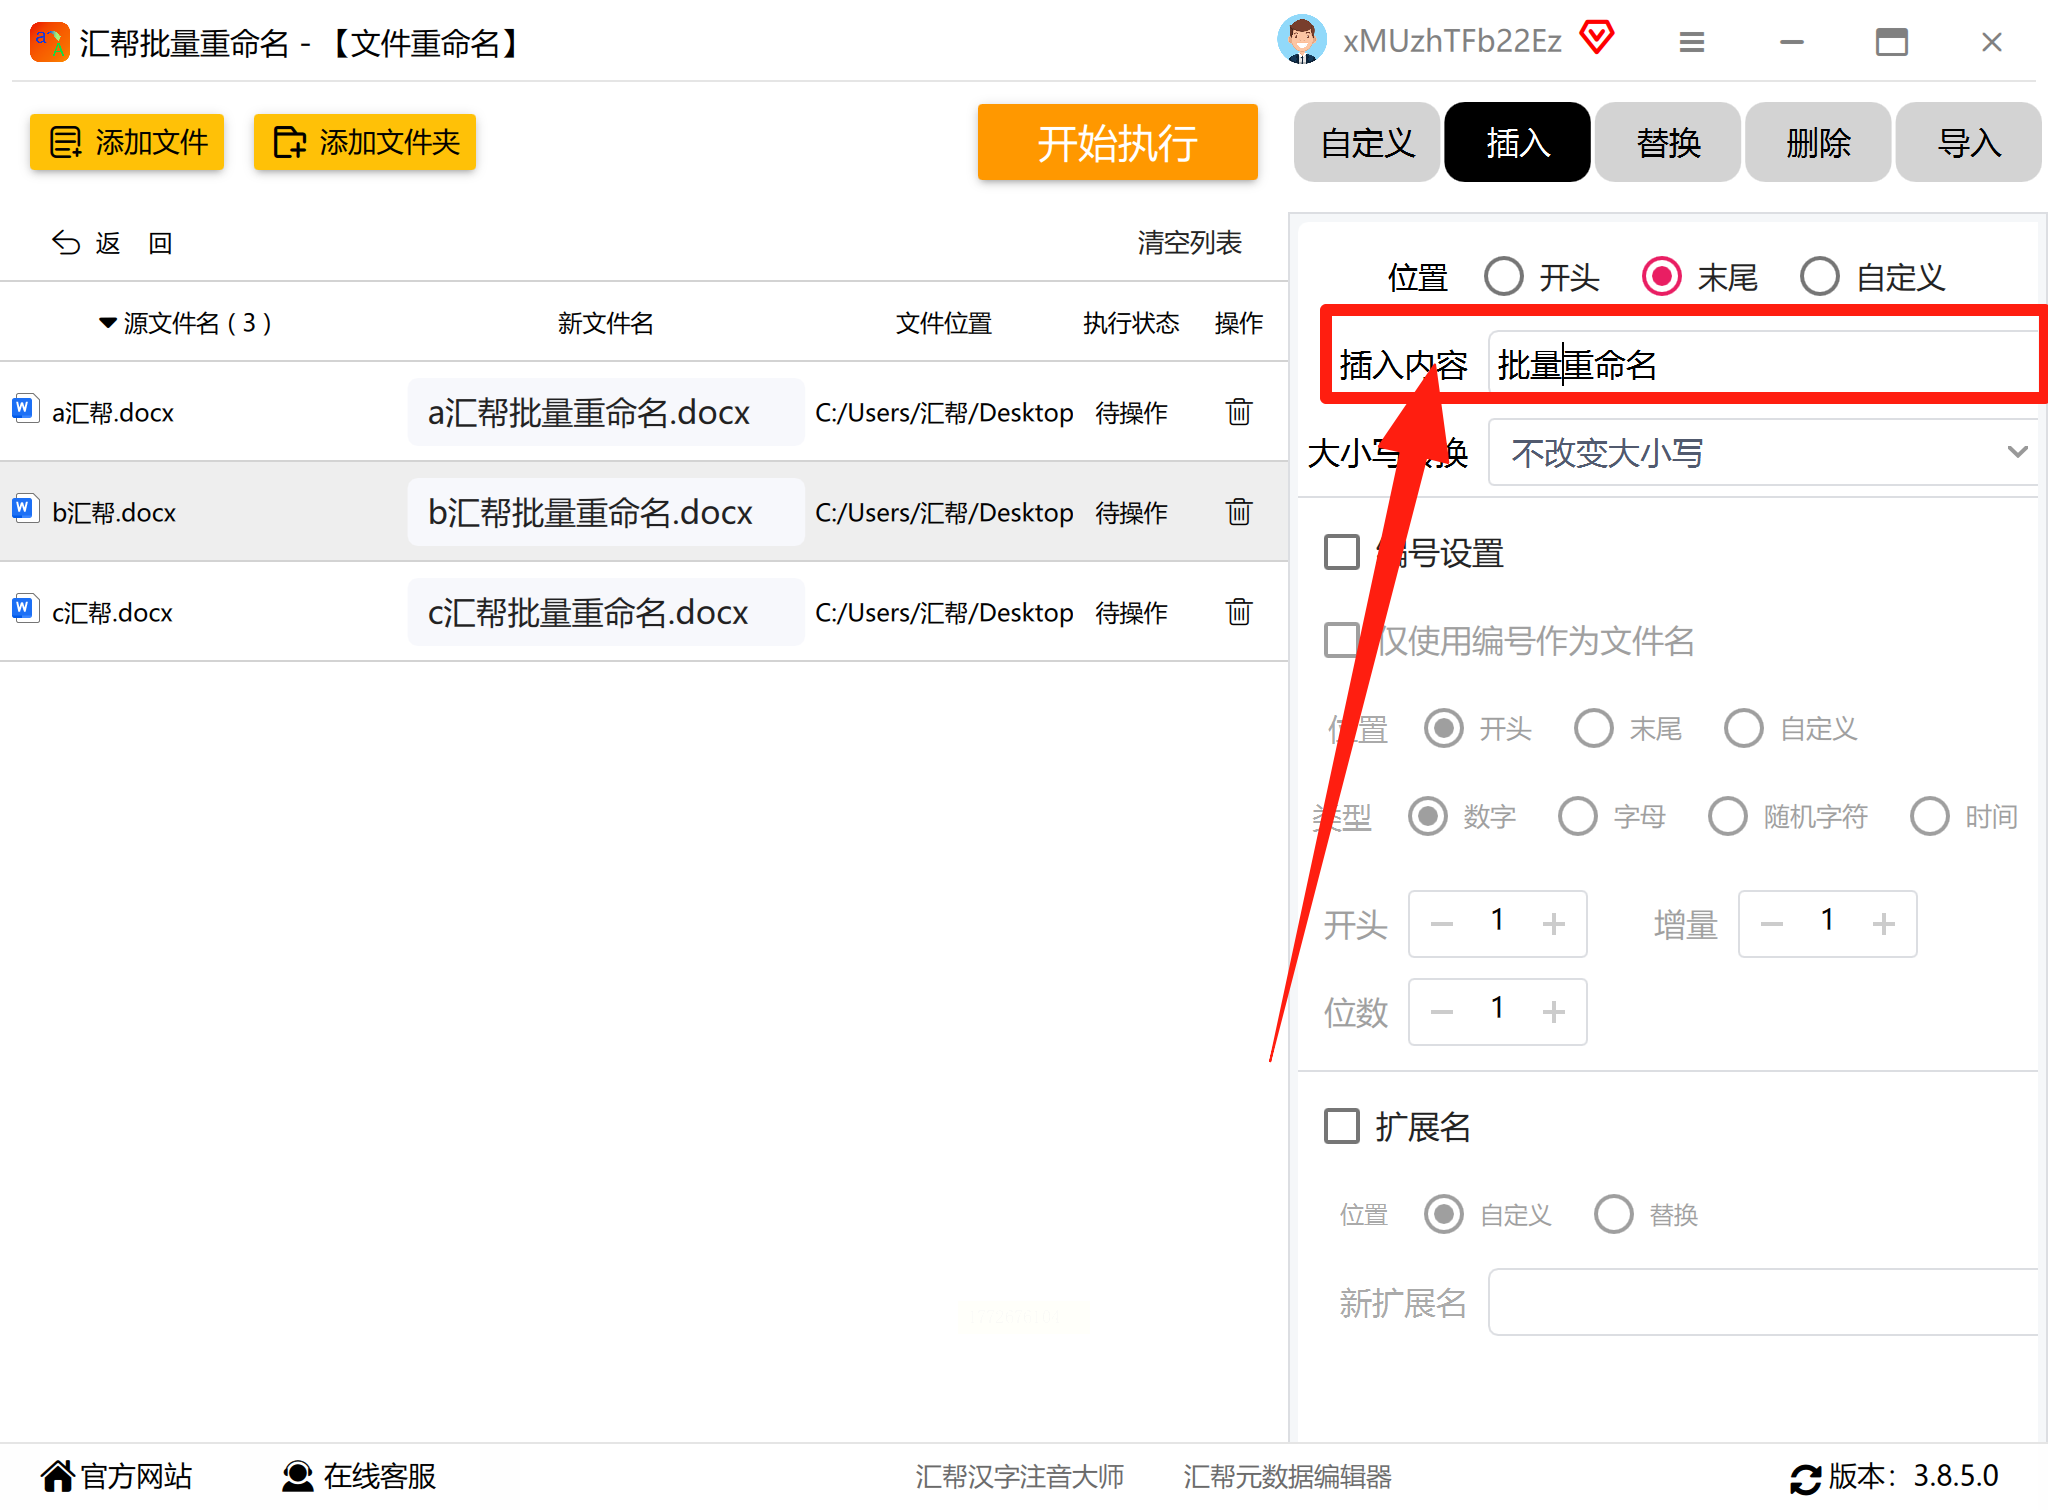
Task: Click the version refresh icon
Action: (1805, 1477)
